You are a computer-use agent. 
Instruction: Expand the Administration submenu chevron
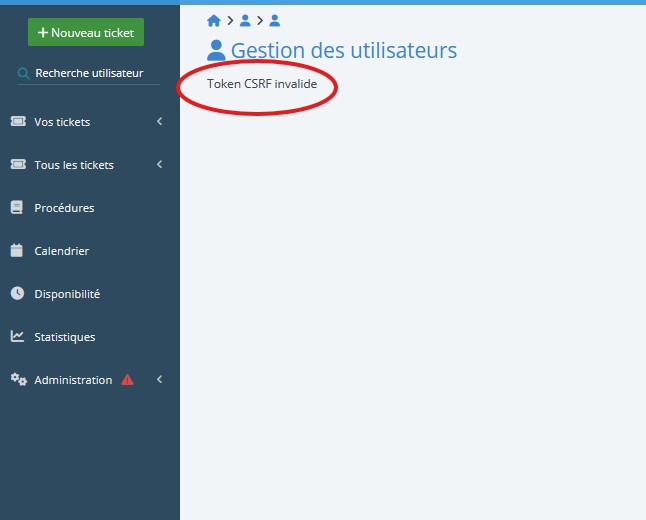point(159,380)
